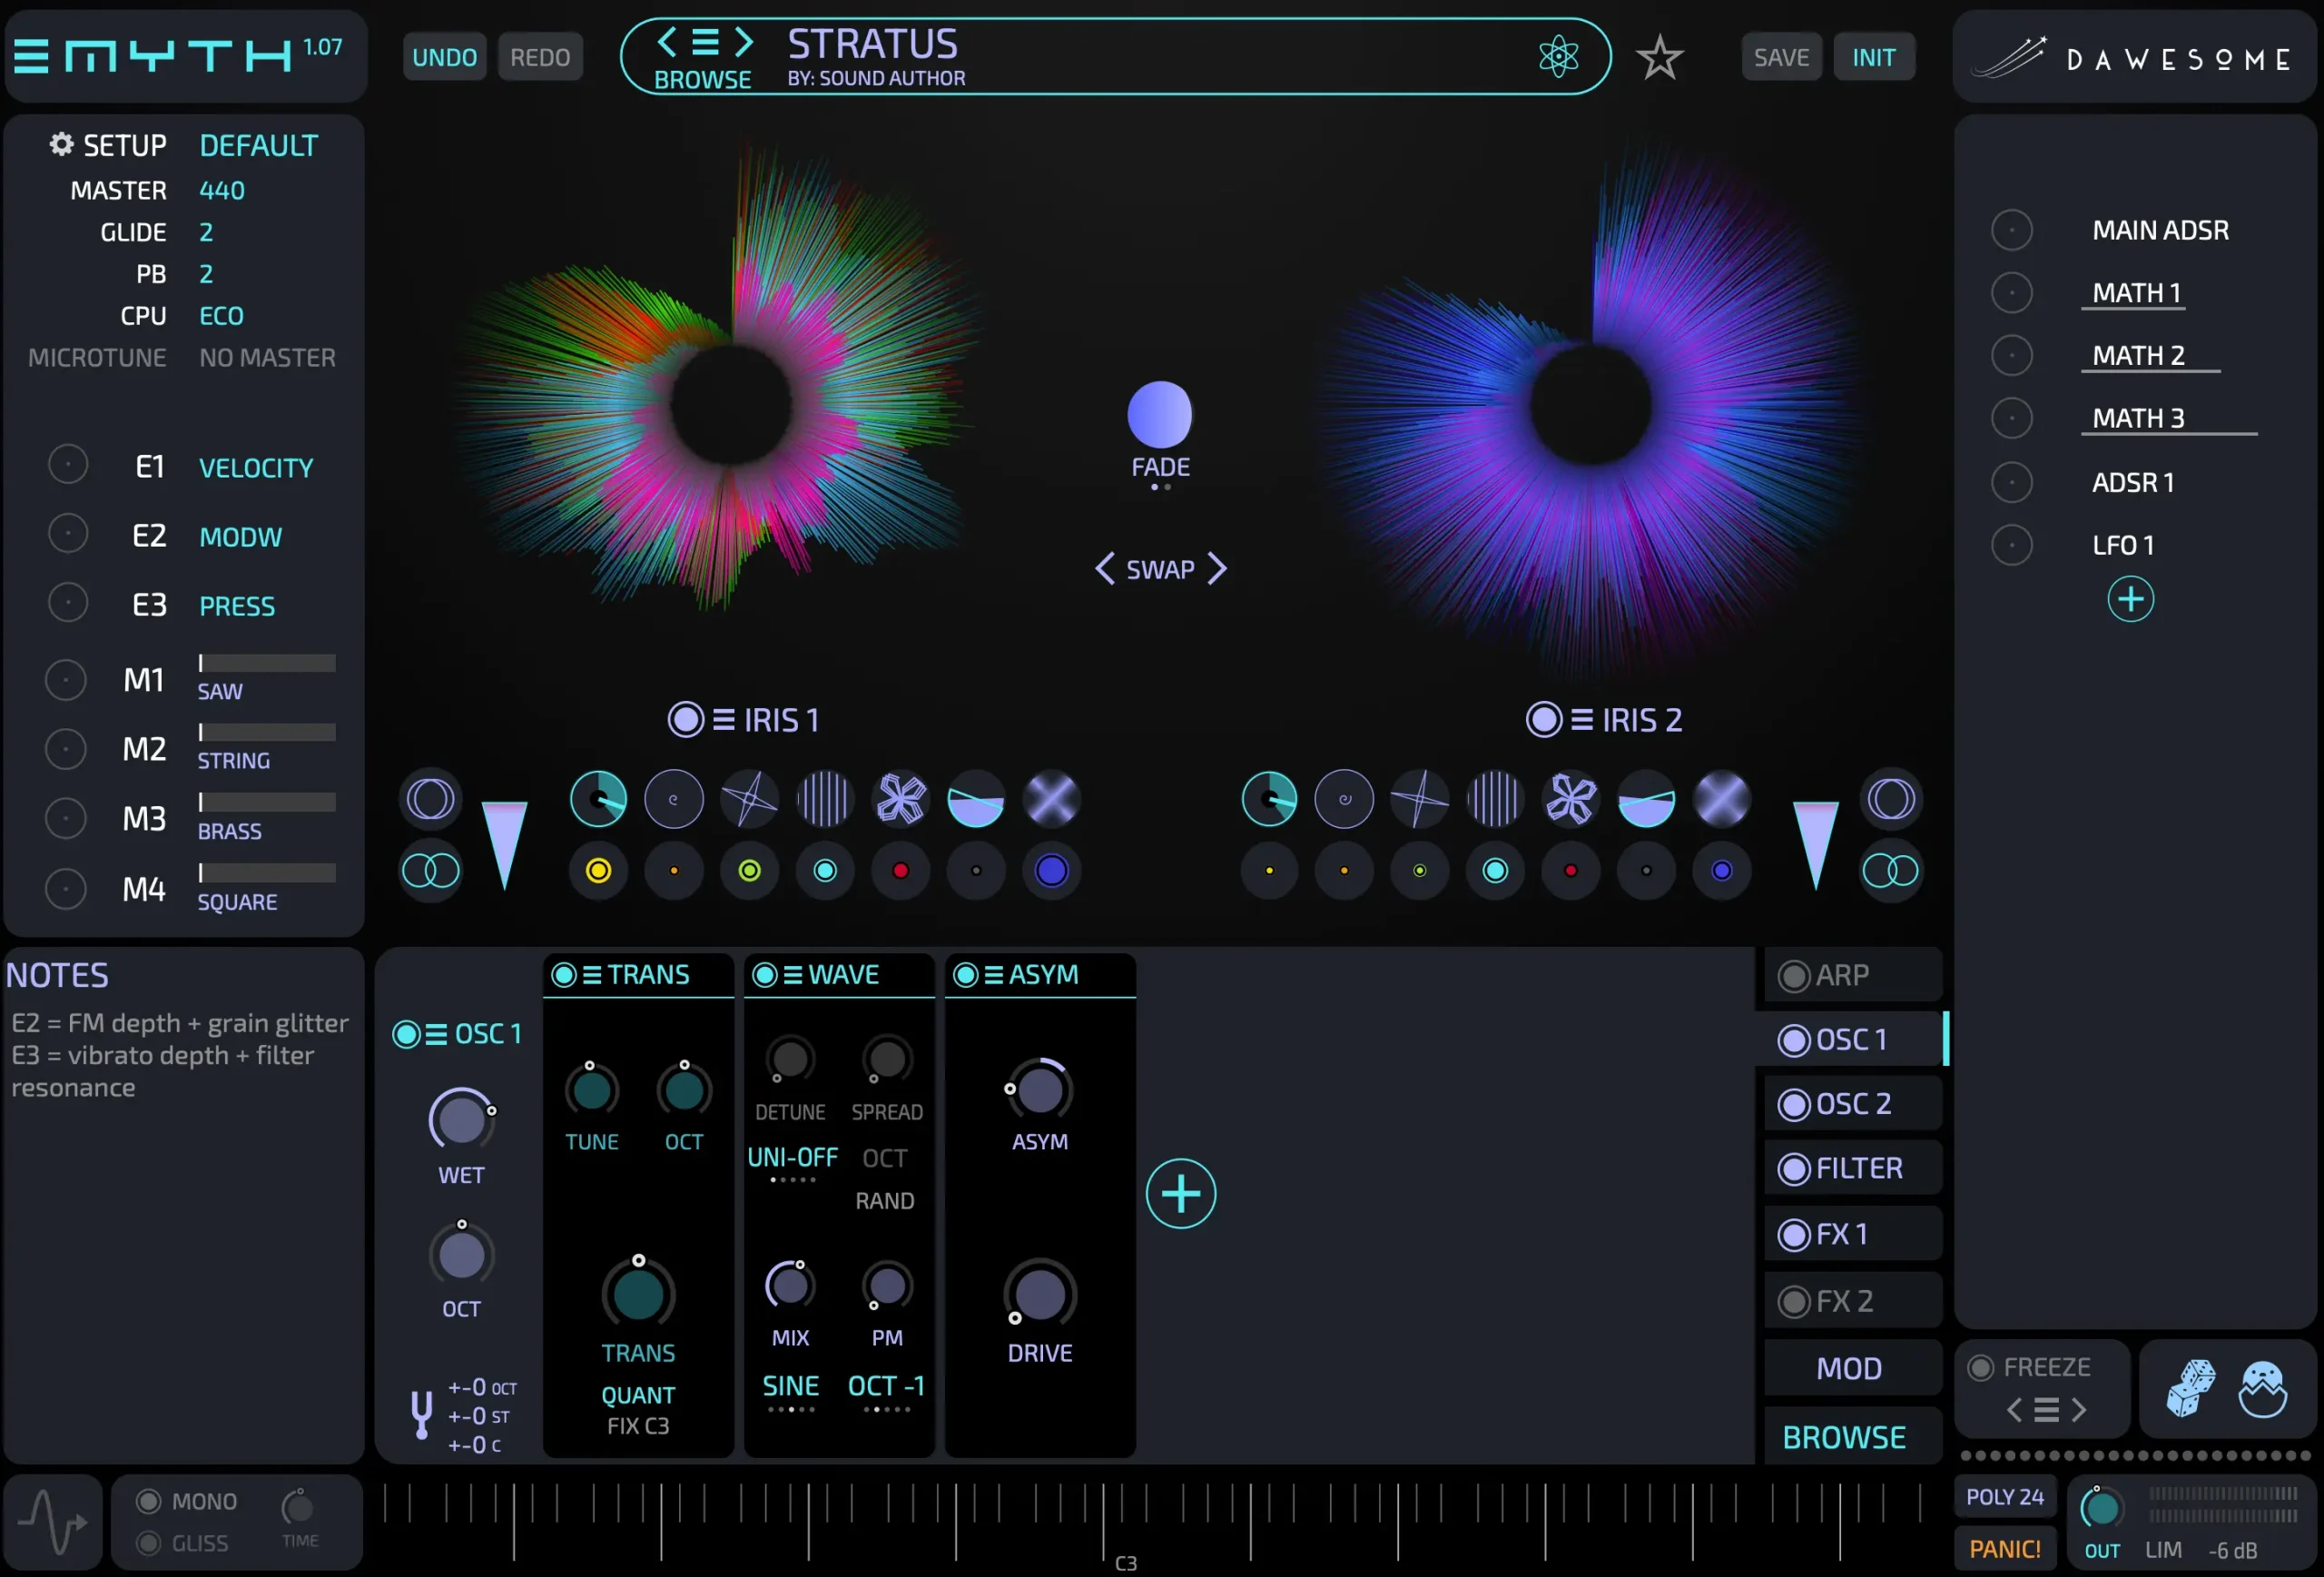Image resolution: width=2324 pixels, height=1577 pixels.
Task: Switch to the FILTER tab
Action: pyautogui.click(x=1852, y=1168)
